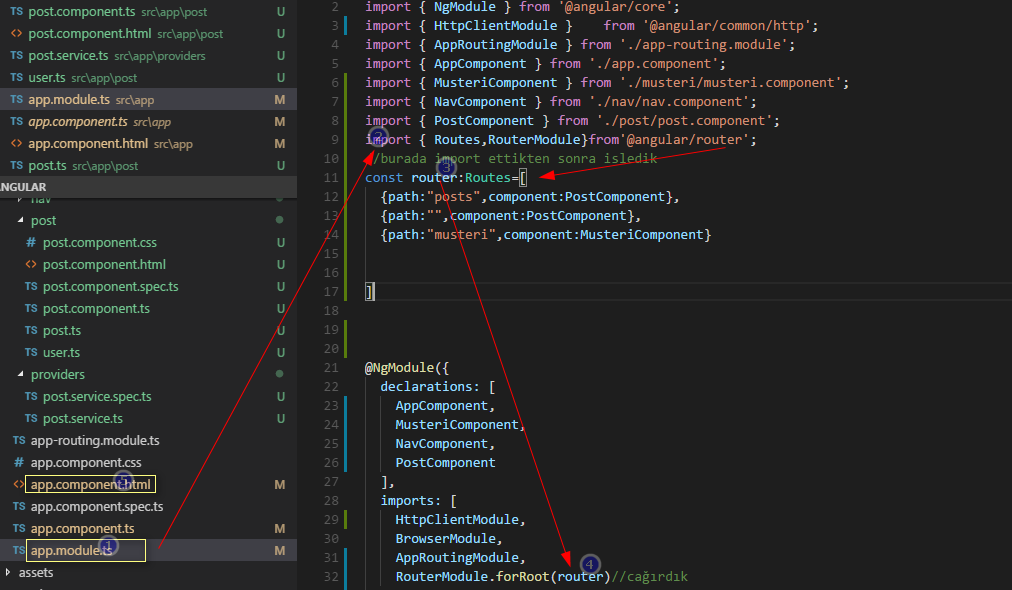
Task: Click 'RouterModule.forRoot' on line 32
Action: pos(472,576)
